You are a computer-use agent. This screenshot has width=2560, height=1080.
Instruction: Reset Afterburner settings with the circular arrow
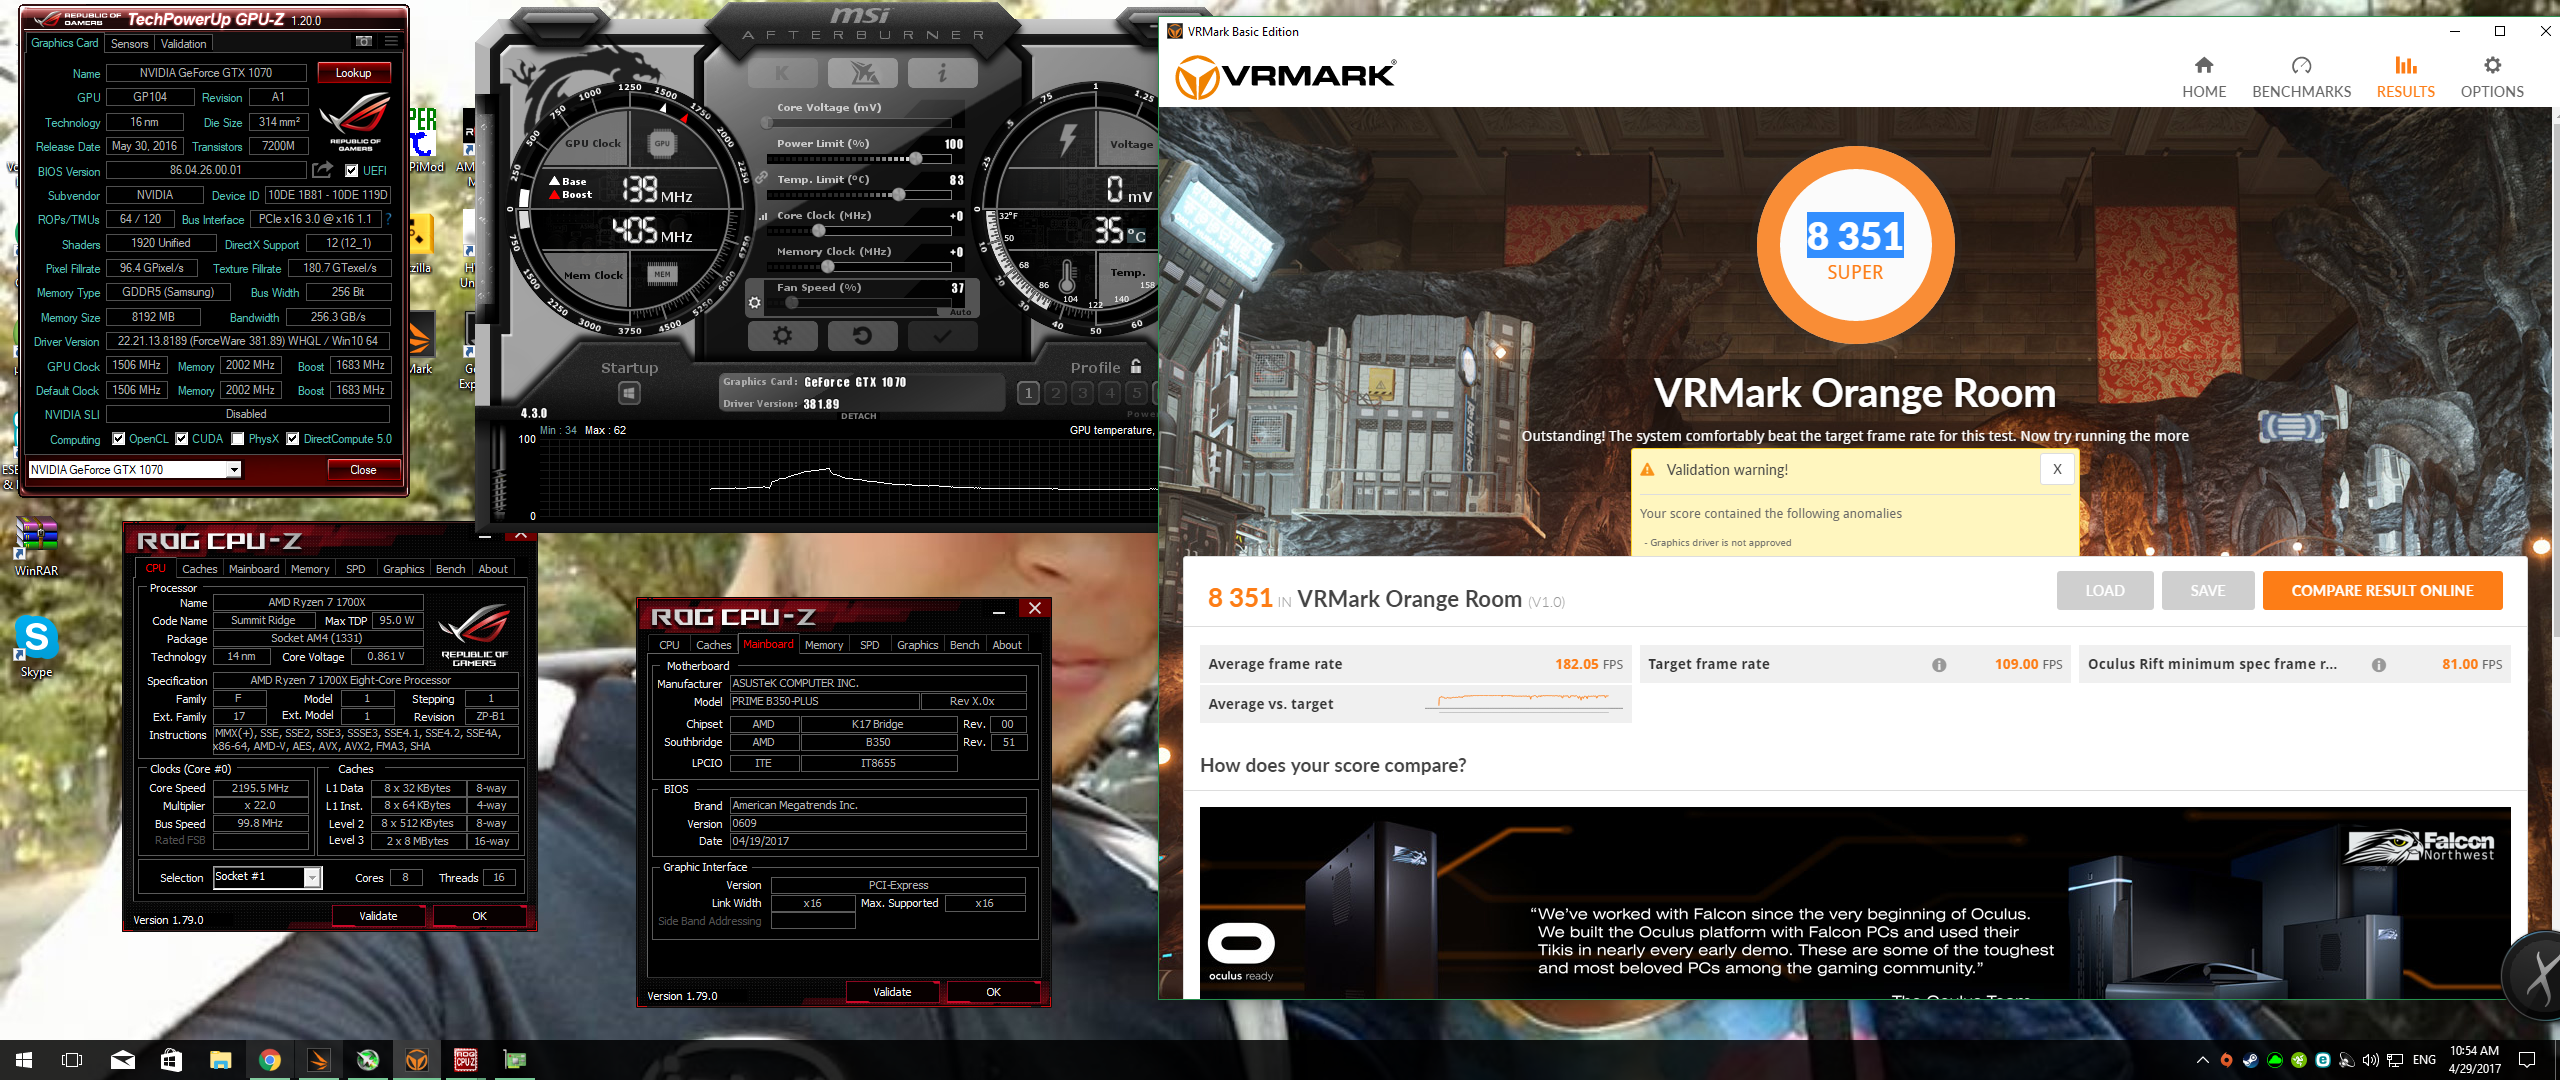coord(862,336)
